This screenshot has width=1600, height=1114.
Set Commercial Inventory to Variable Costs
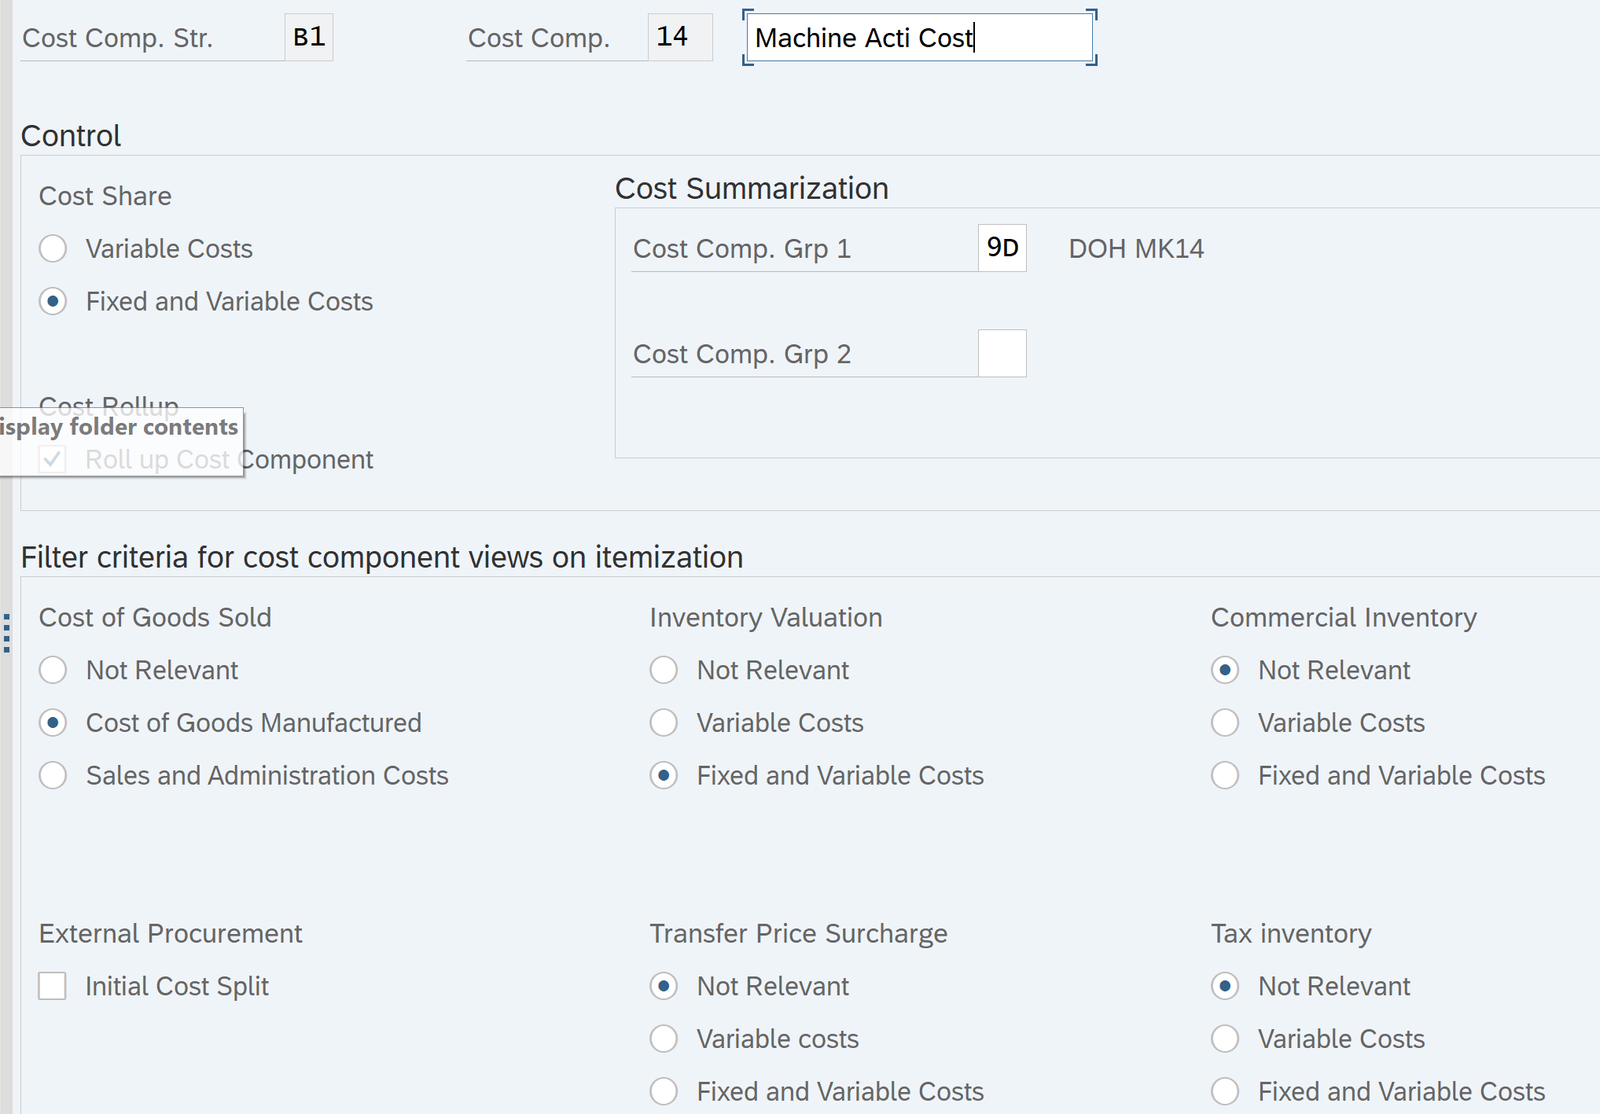(1225, 723)
